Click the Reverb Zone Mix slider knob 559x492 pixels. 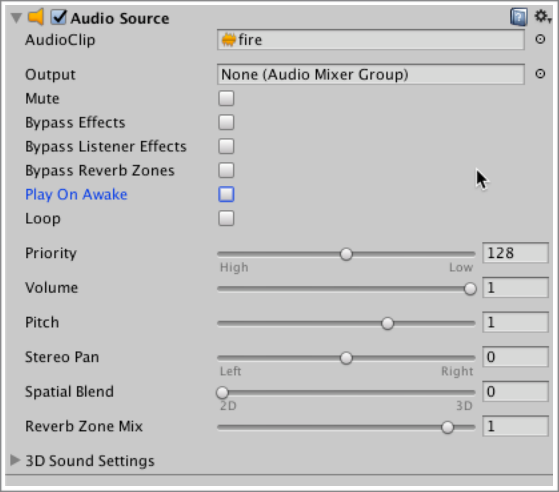tap(447, 427)
